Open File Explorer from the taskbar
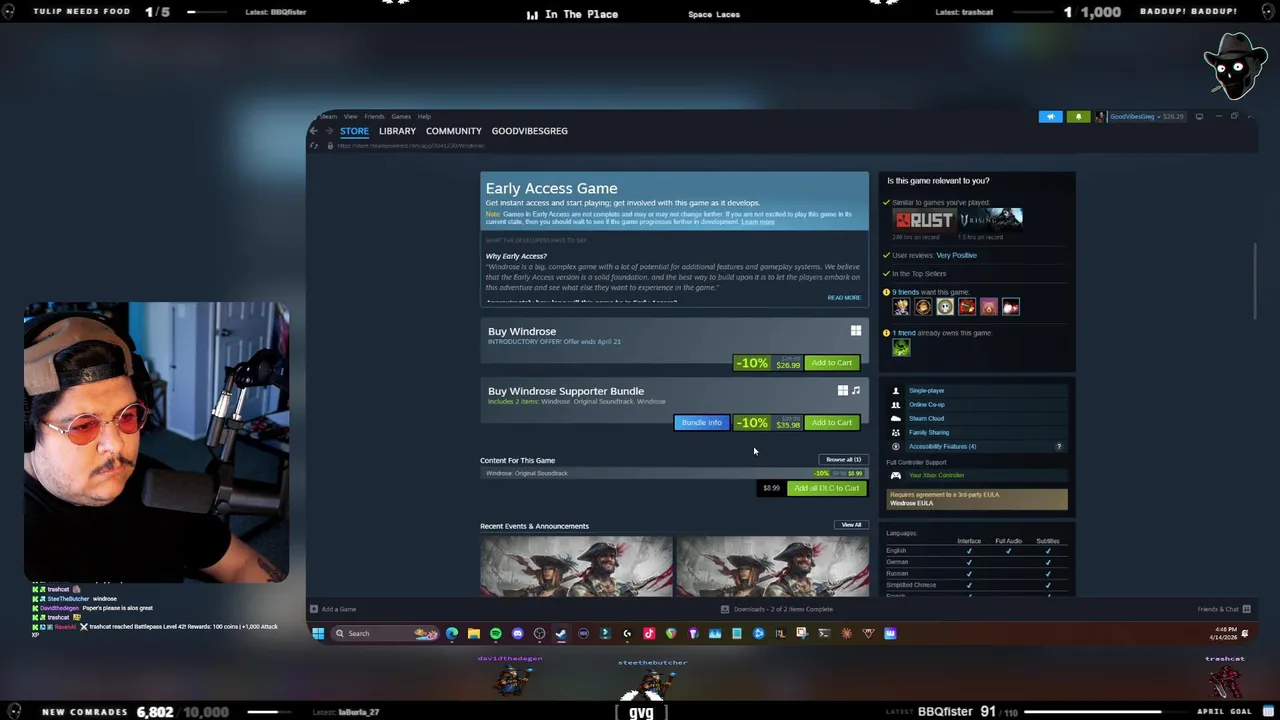This screenshot has height=720, width=1280. pos(474,633)
